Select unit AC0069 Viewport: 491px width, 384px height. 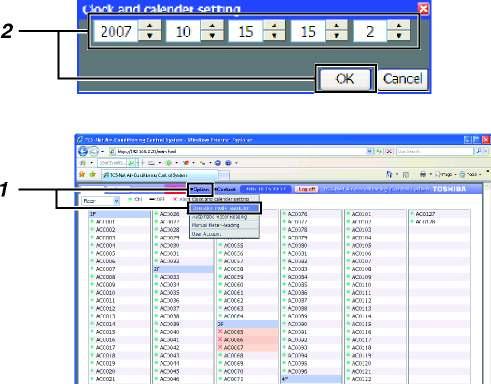click(234, 363)
